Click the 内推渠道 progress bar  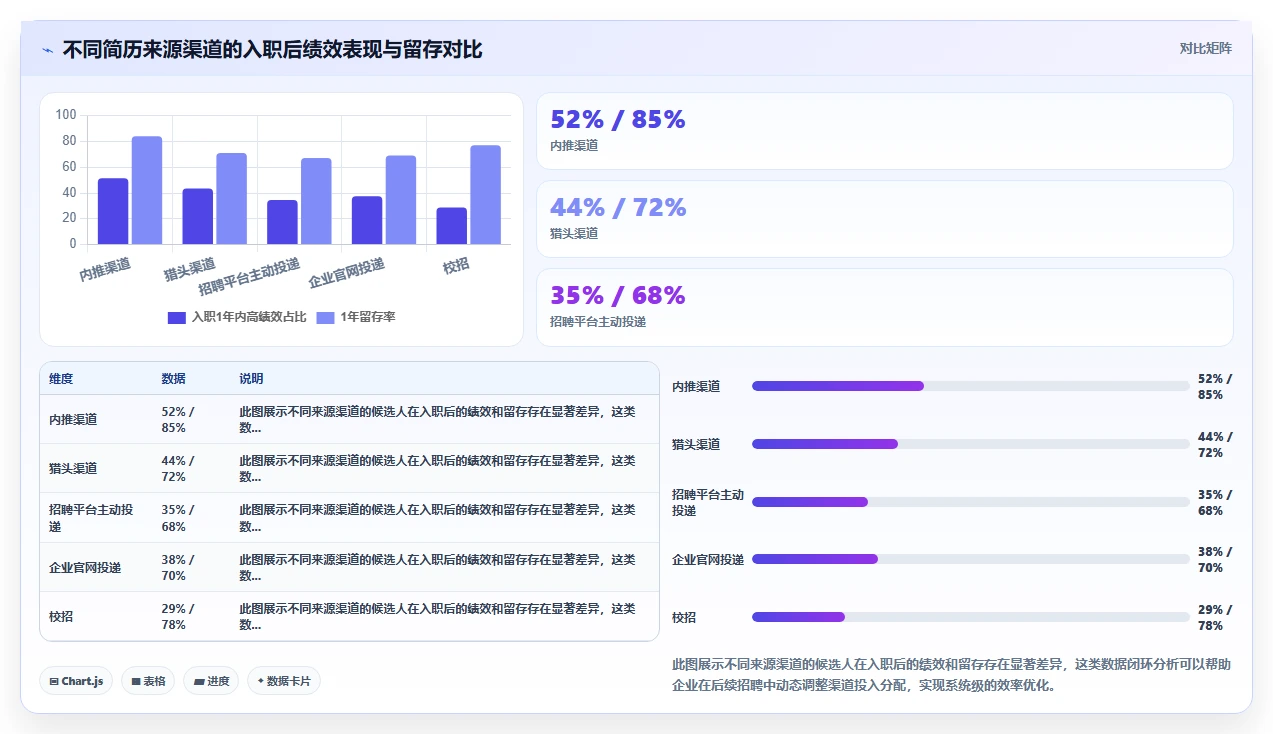(x=970, y=386)
